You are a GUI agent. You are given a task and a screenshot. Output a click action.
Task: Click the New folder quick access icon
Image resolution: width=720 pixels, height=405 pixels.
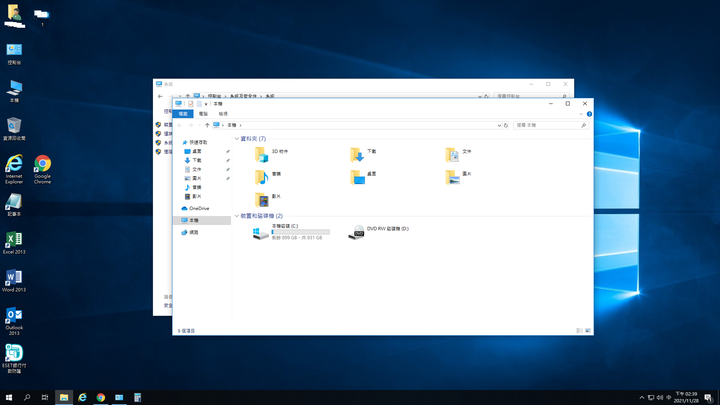click(199, 104)
